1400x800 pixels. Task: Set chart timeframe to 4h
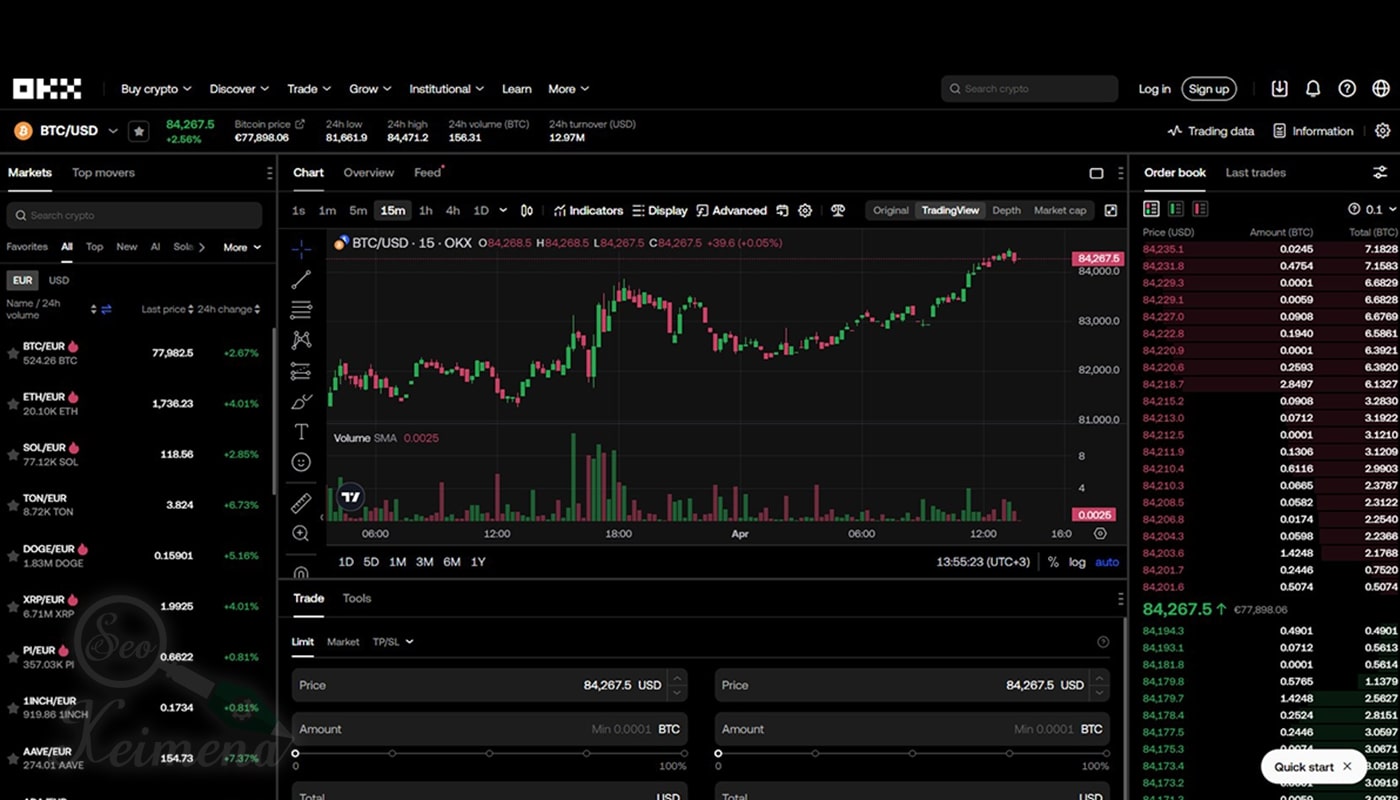coord(453,211)
